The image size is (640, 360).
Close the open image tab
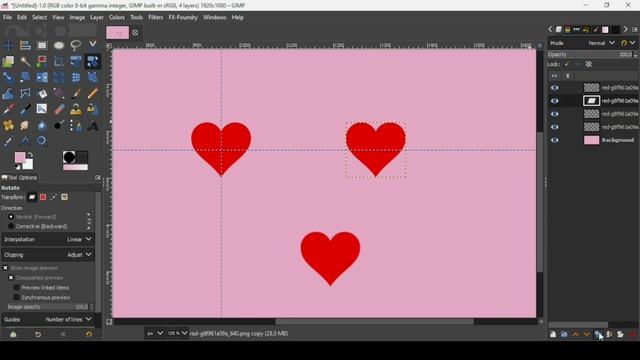tap(135, 33)
